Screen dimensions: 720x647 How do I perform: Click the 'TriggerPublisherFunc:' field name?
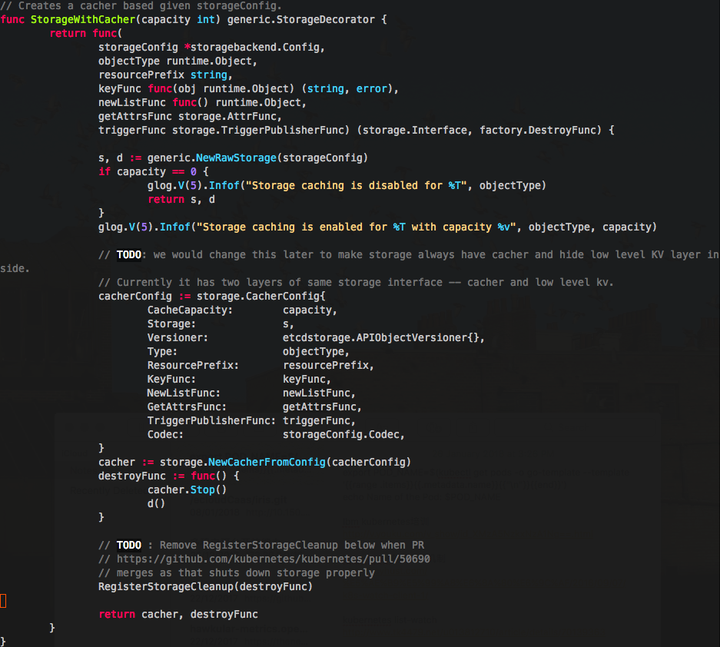tap(211, 421)
